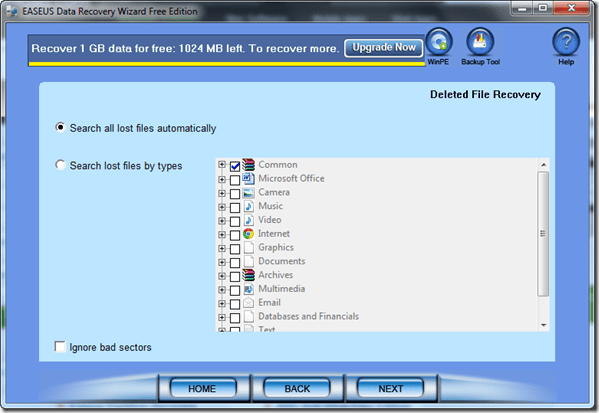The image size is (599, 413).
Task: Tick the Video checkbox
Action: (235, 221)
